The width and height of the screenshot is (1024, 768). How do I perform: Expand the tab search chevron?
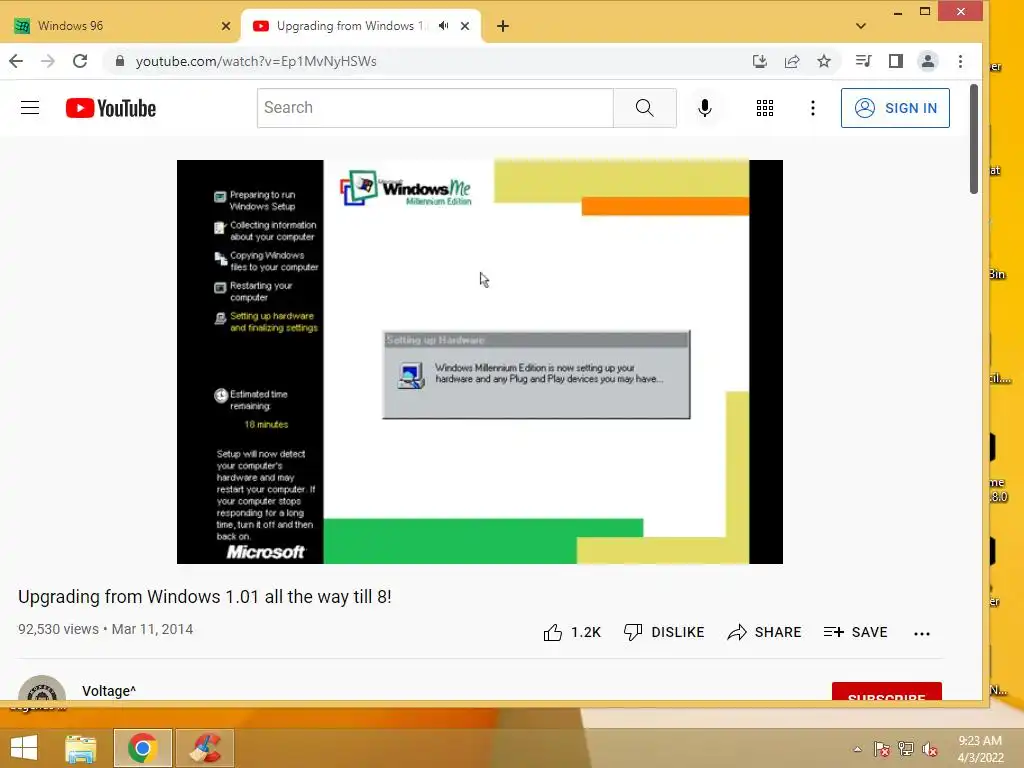(x=861, y=26)
